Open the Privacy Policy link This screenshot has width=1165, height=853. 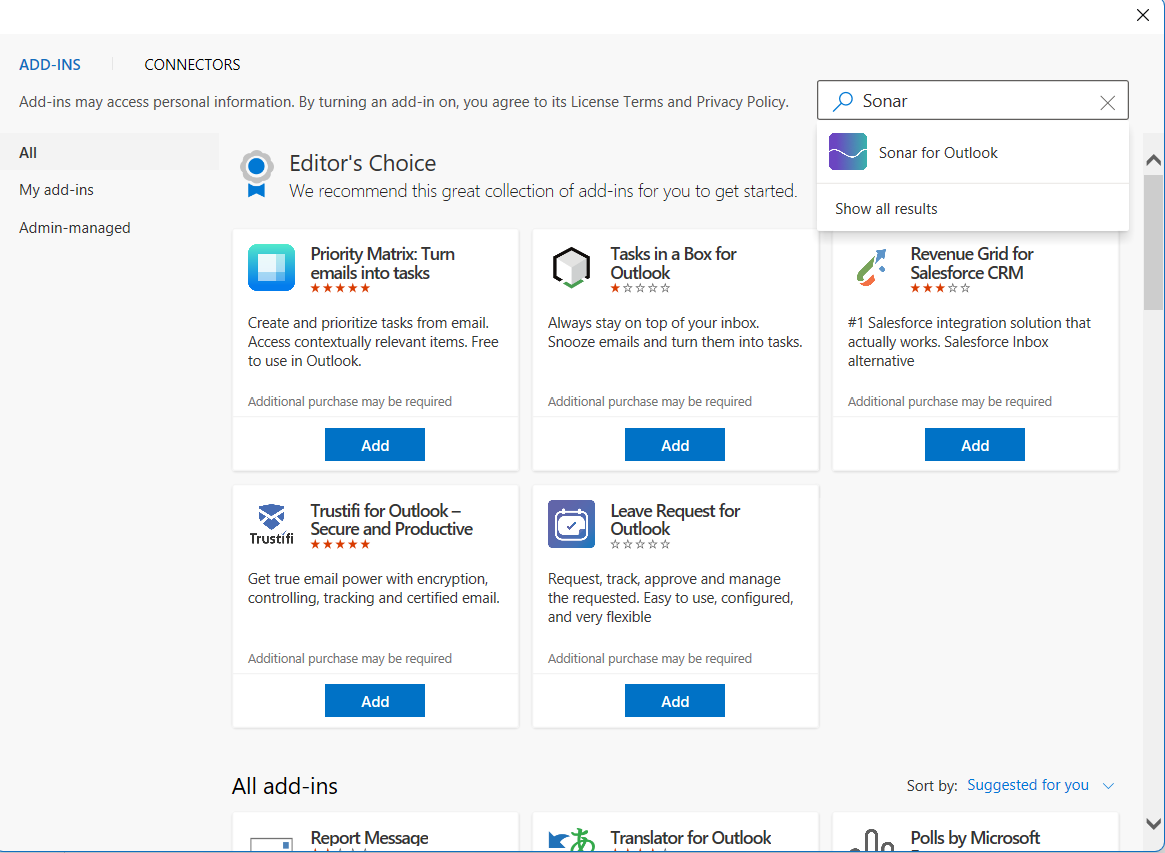tap(733, 101)
